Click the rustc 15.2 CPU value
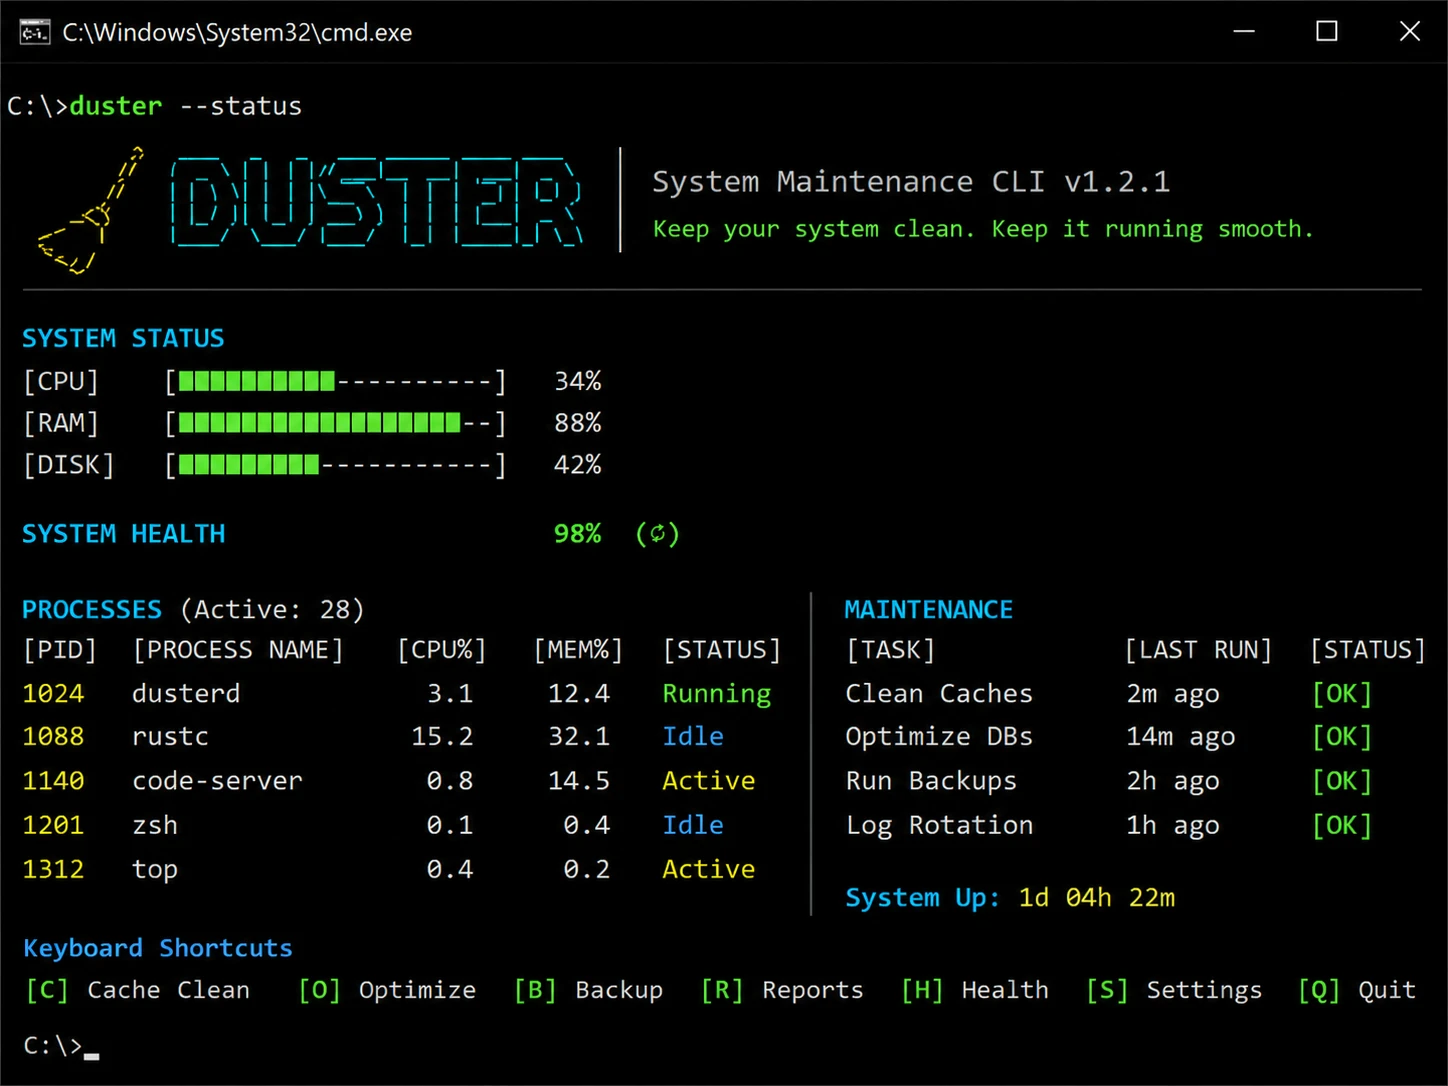1448x1086 pixels. click(x=442, y=737)
